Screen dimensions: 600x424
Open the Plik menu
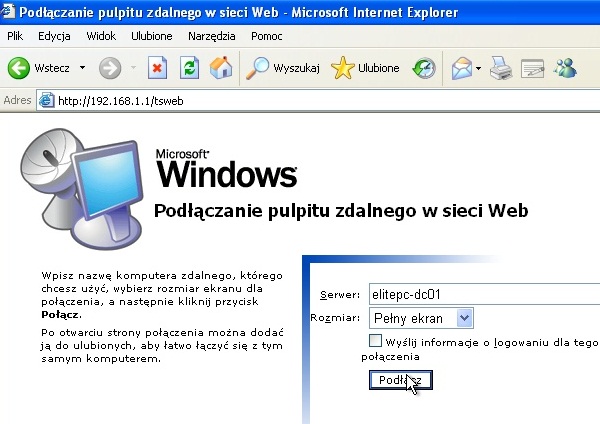click(15, 36)
